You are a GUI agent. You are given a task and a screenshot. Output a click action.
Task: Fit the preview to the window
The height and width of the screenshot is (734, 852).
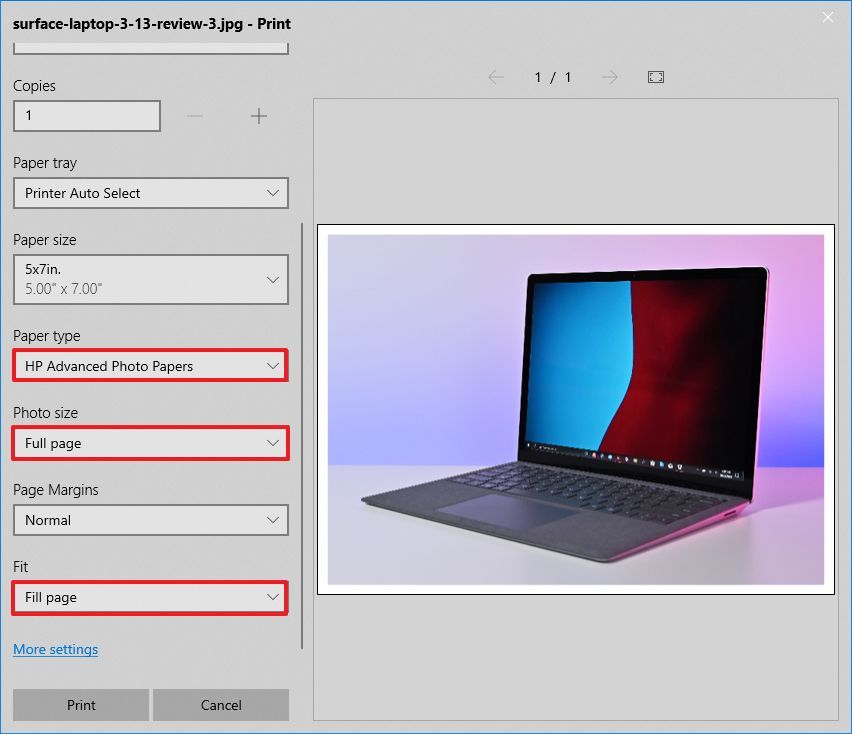tap(655, 77)
